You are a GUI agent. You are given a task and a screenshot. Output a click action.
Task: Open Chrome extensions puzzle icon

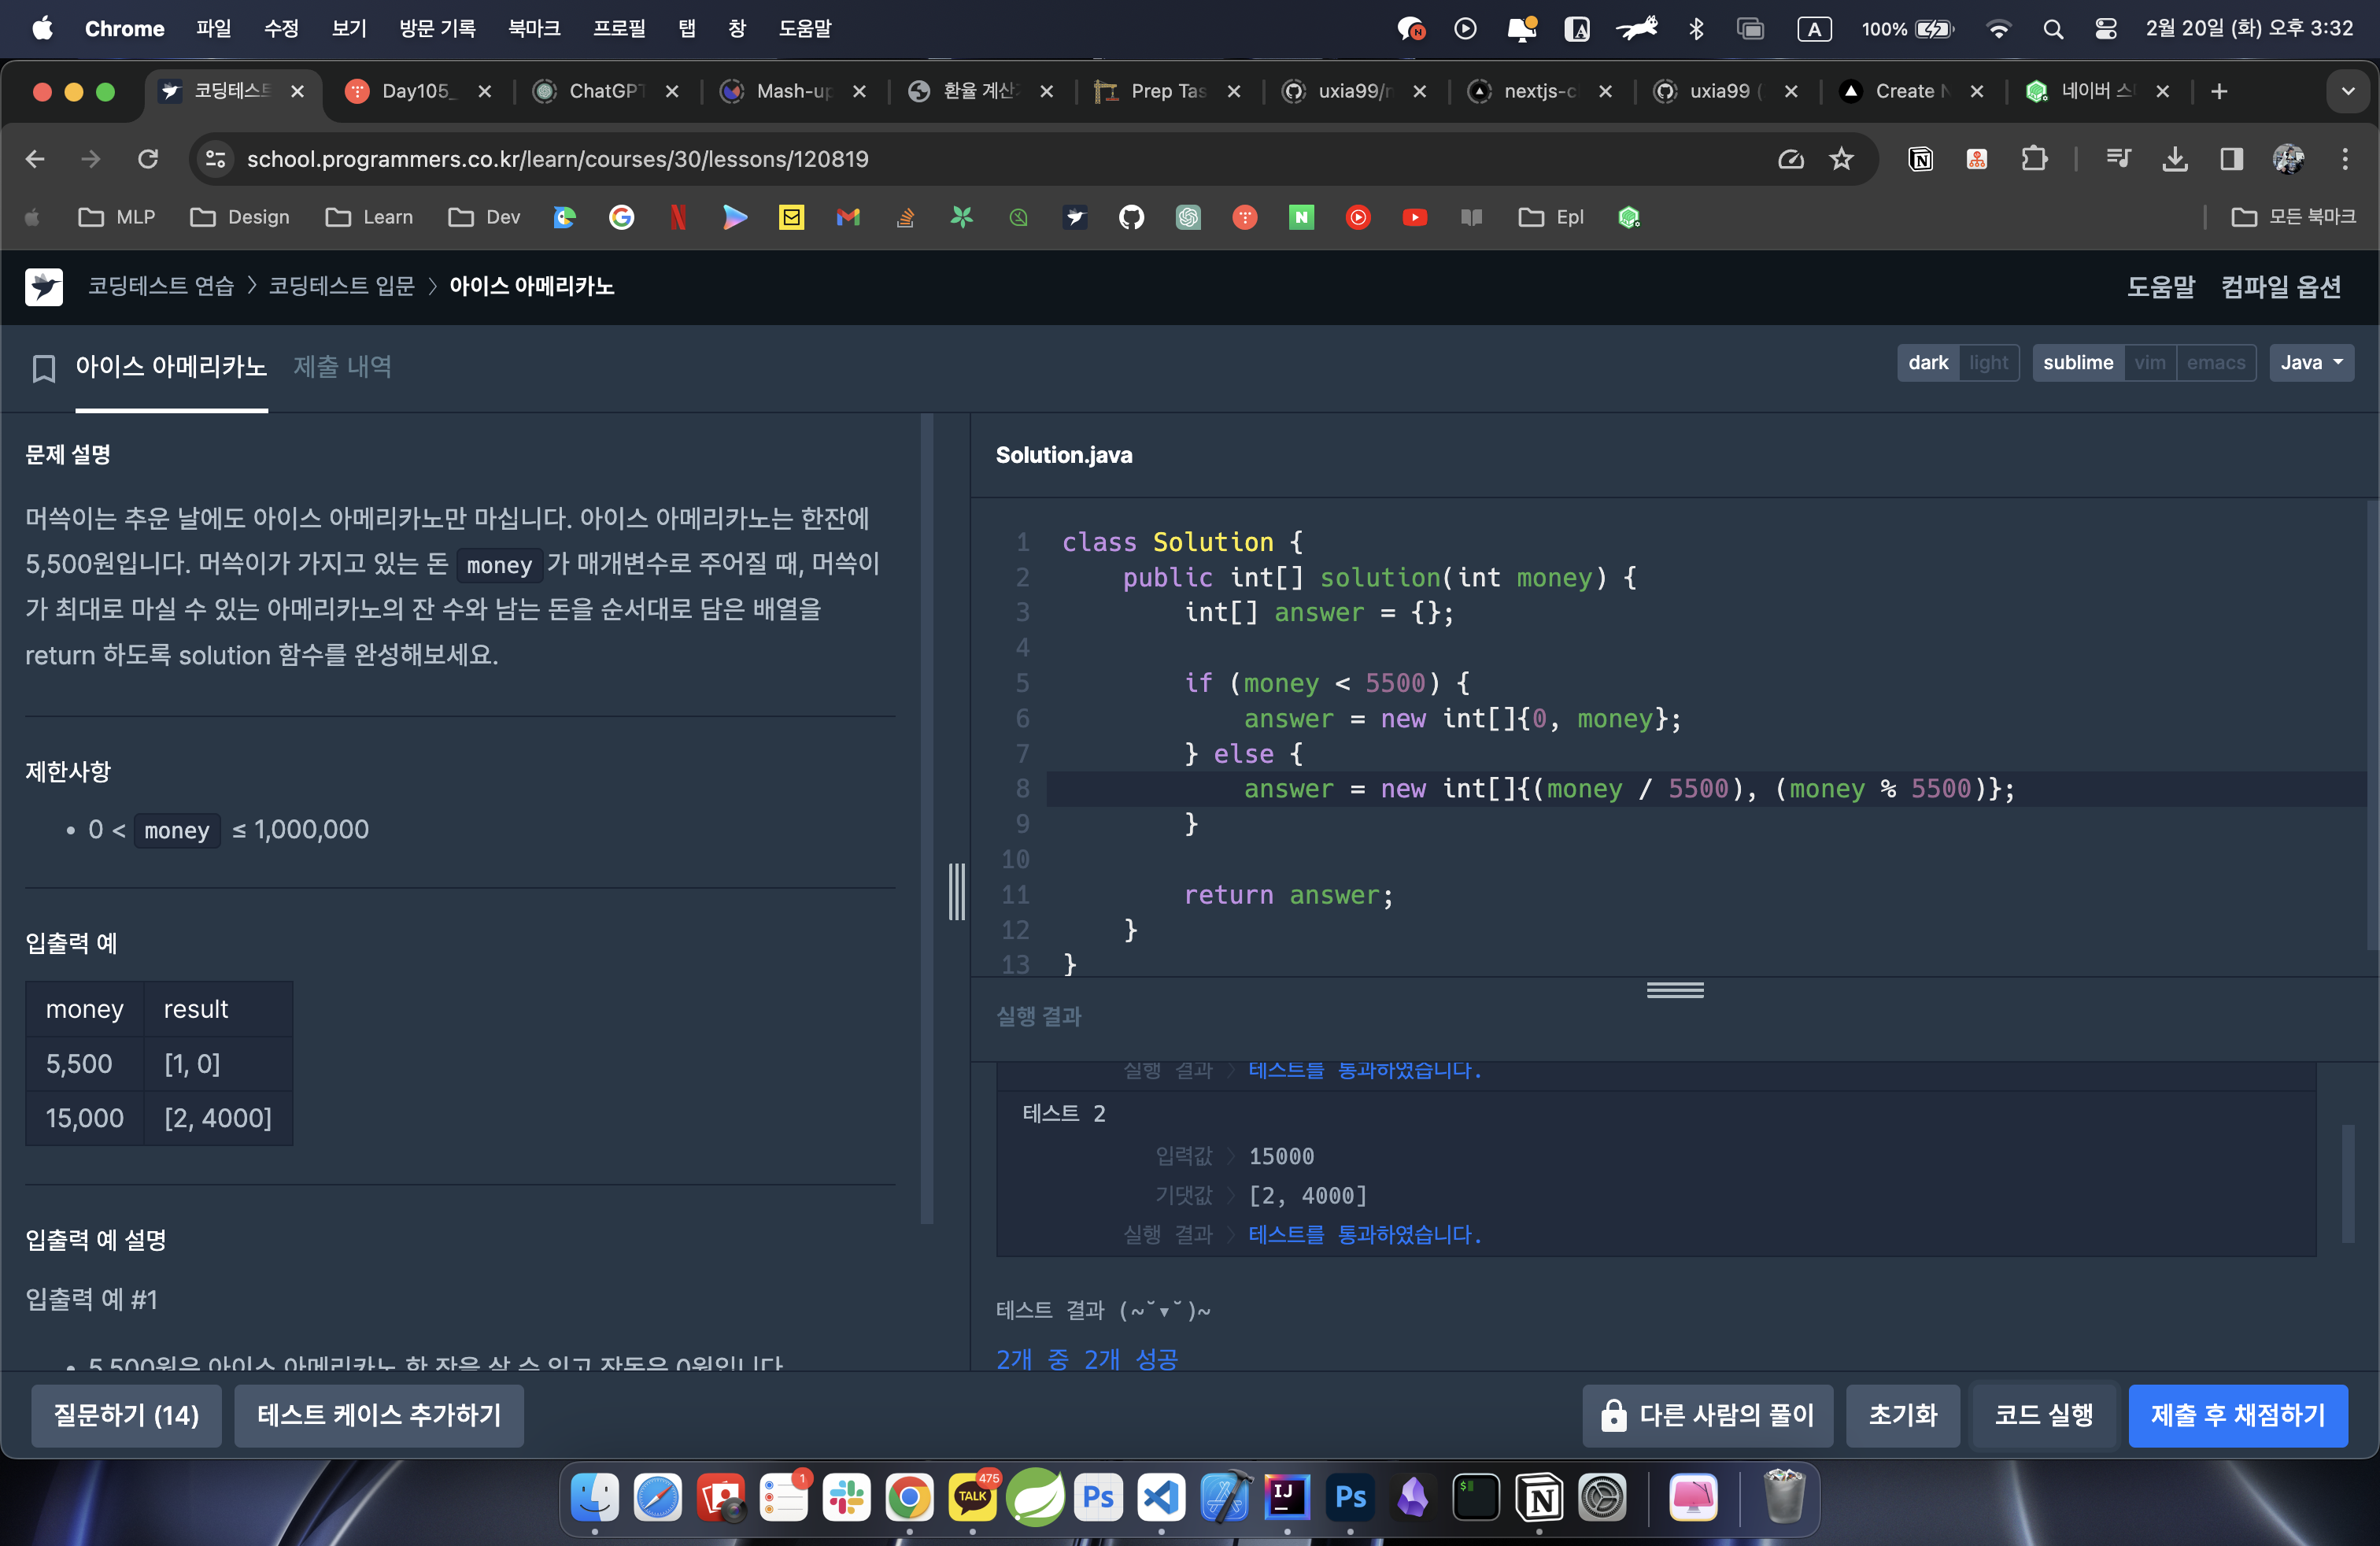[x=2034, y=159]
